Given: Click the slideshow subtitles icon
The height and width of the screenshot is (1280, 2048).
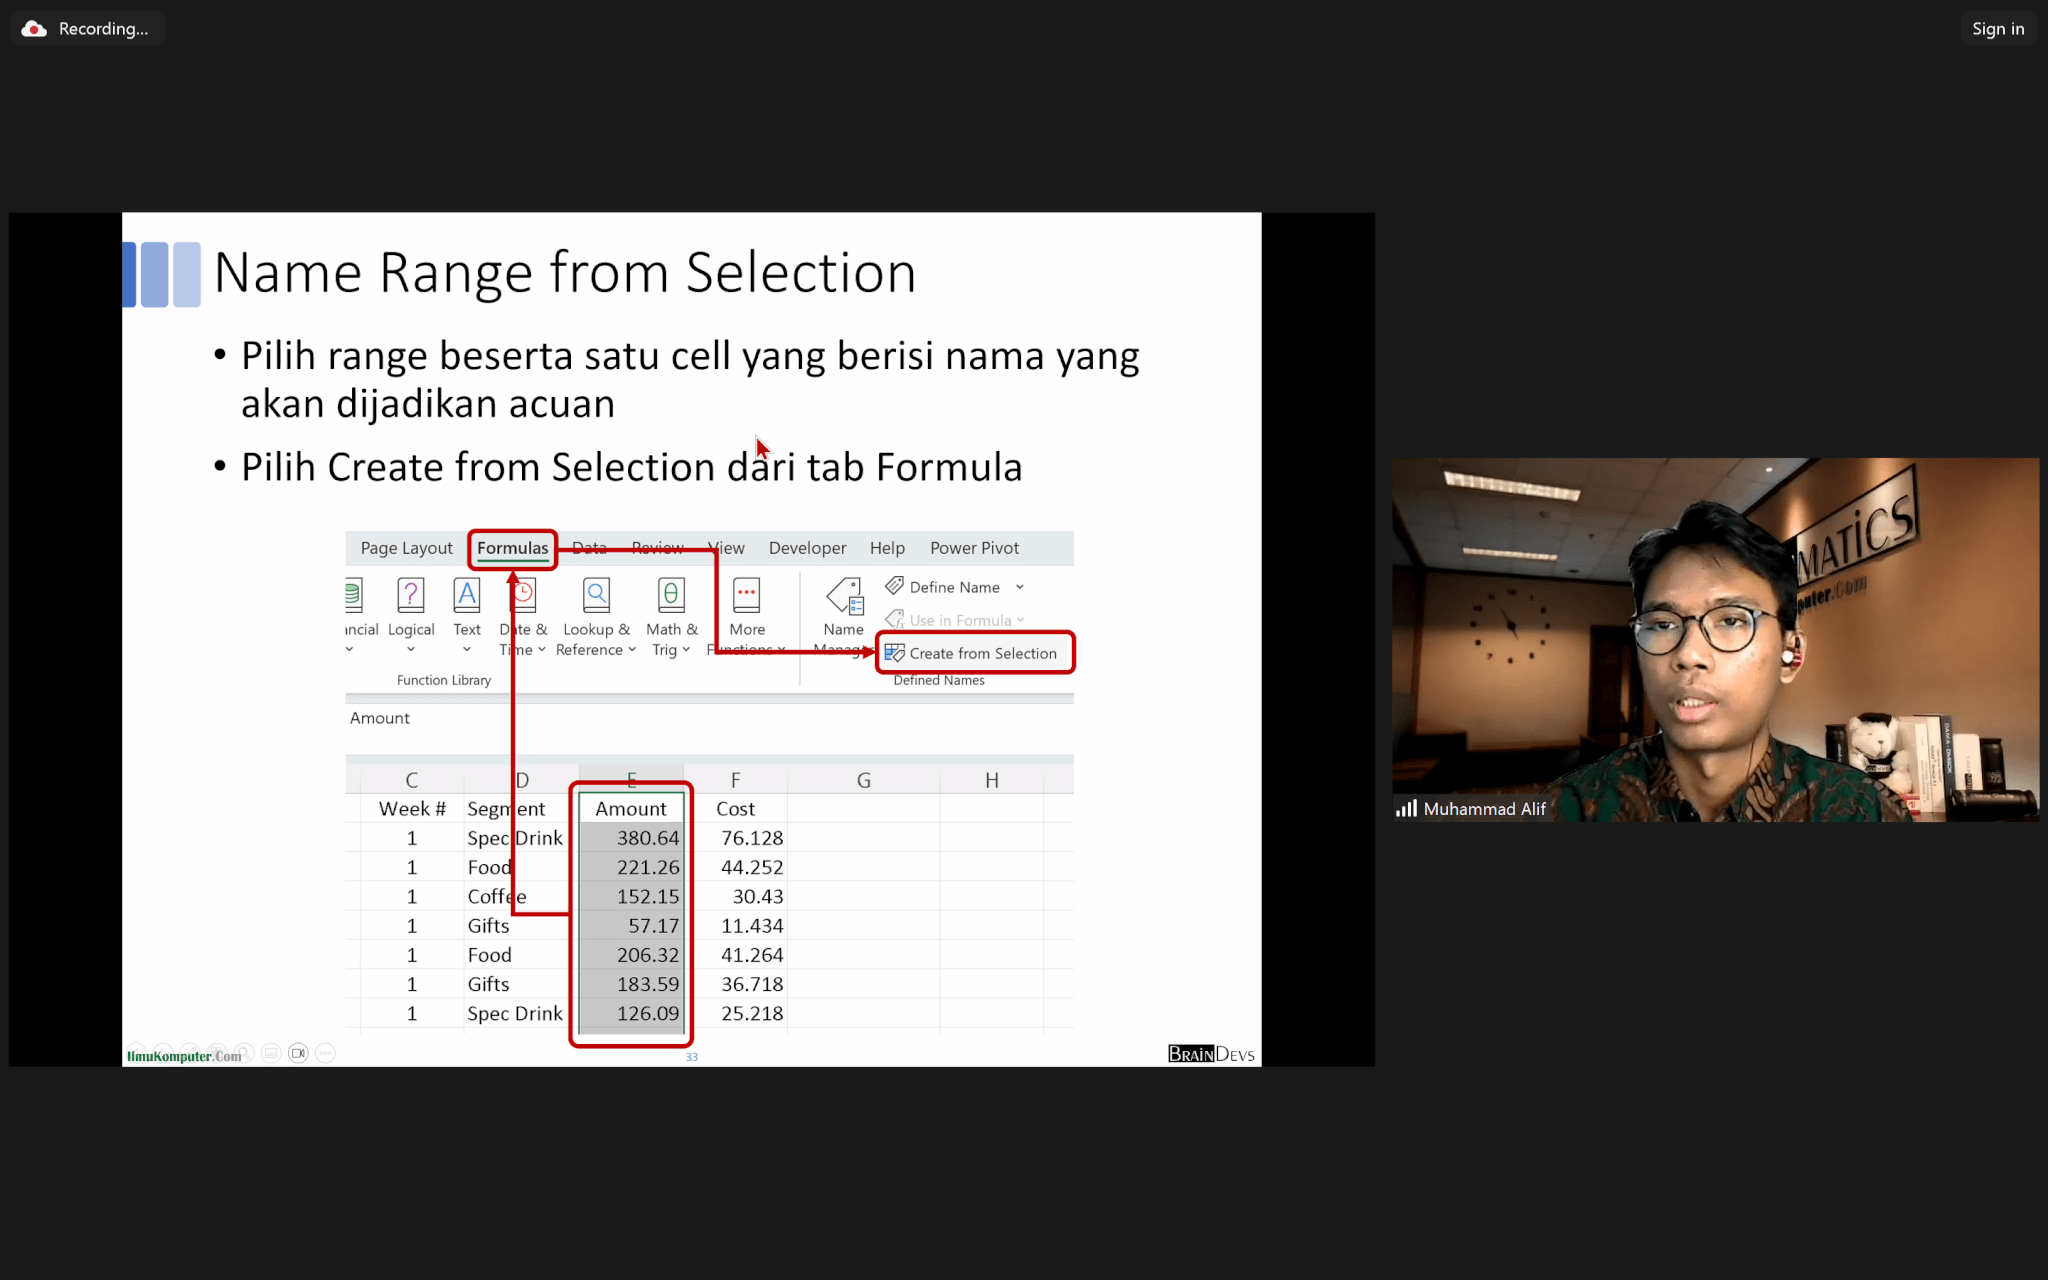Looking at the screenshot, I should tap(271, 1053).
